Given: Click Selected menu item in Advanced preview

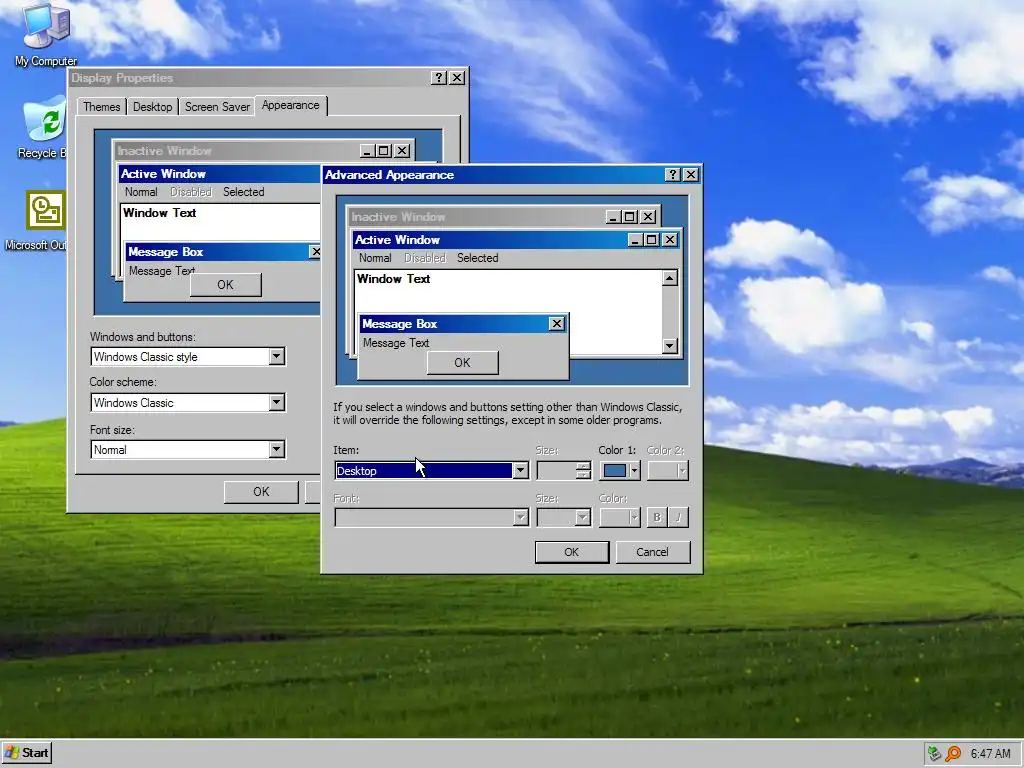Looking at the screenshot, I should click(x=477, y=258).
